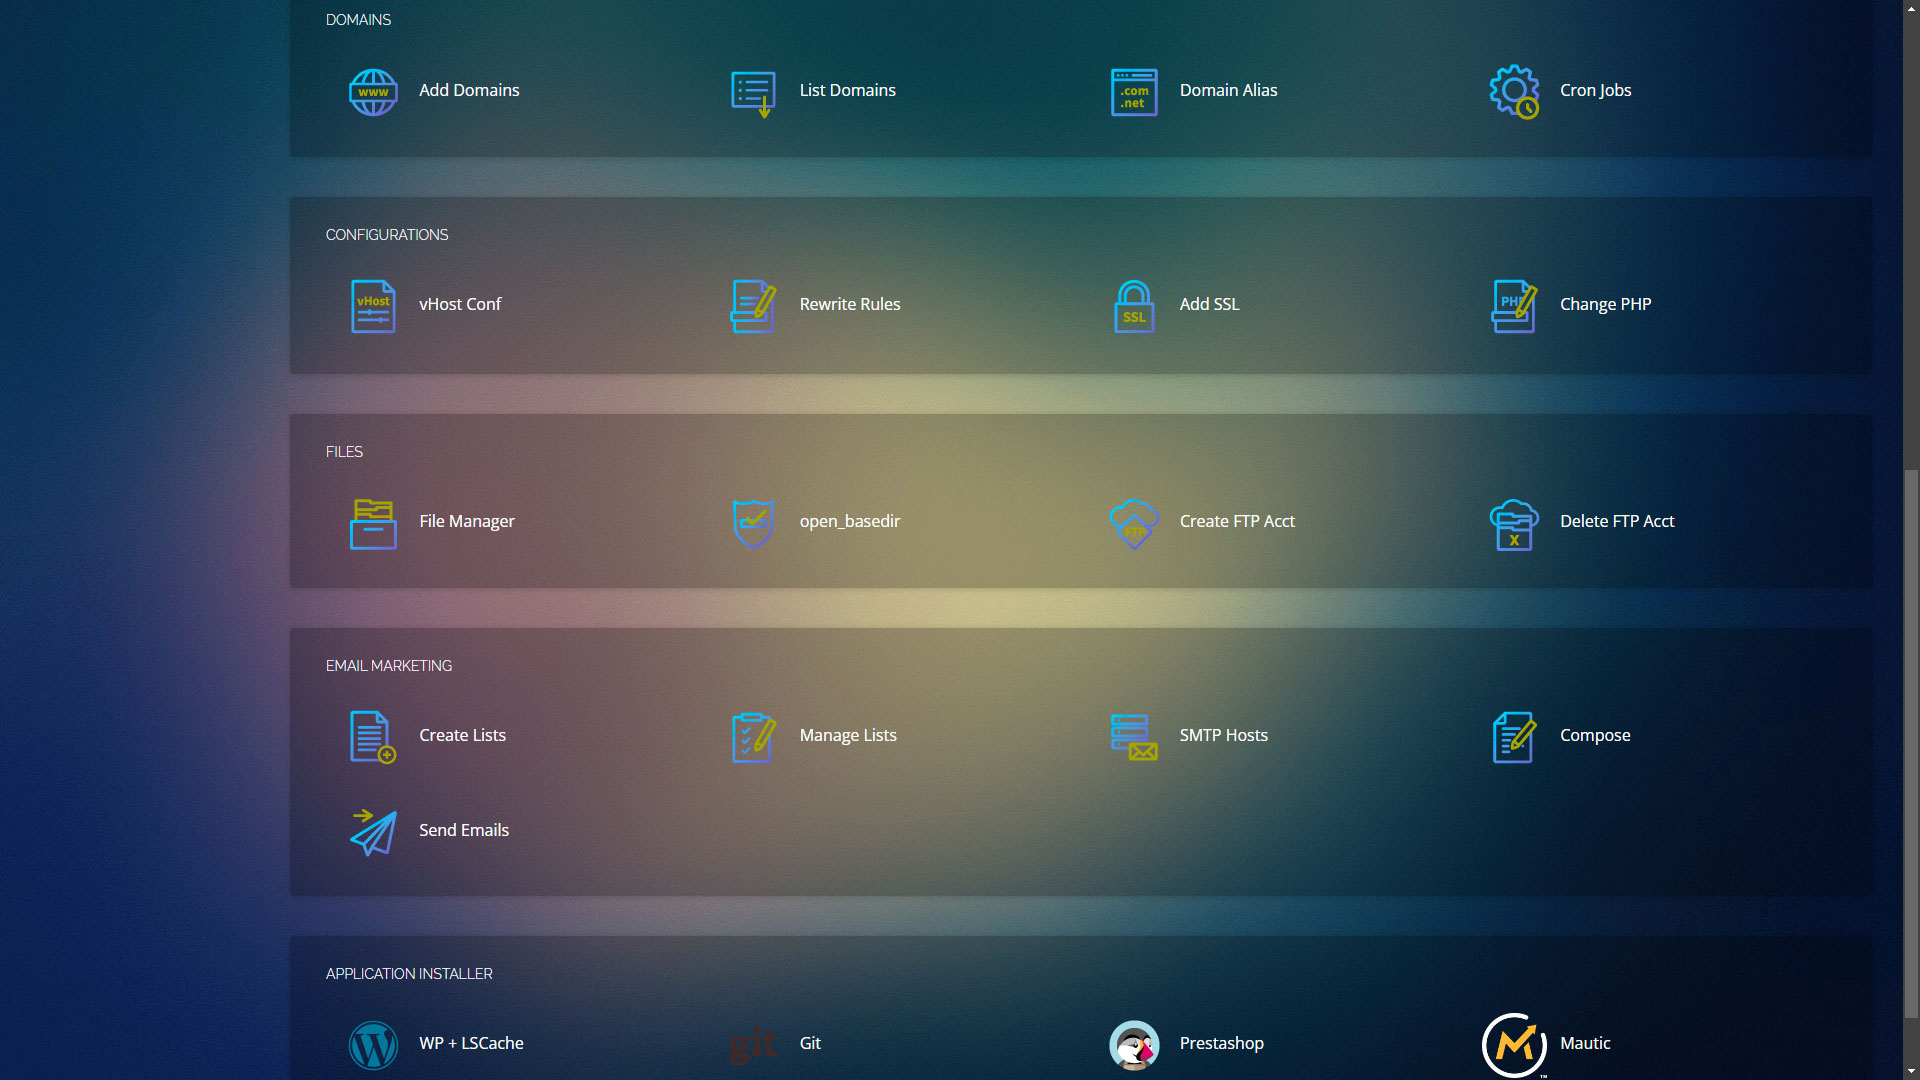1920x1080 pixels.
Task: Click the Mautic logo icon
Action: 1514,1045
